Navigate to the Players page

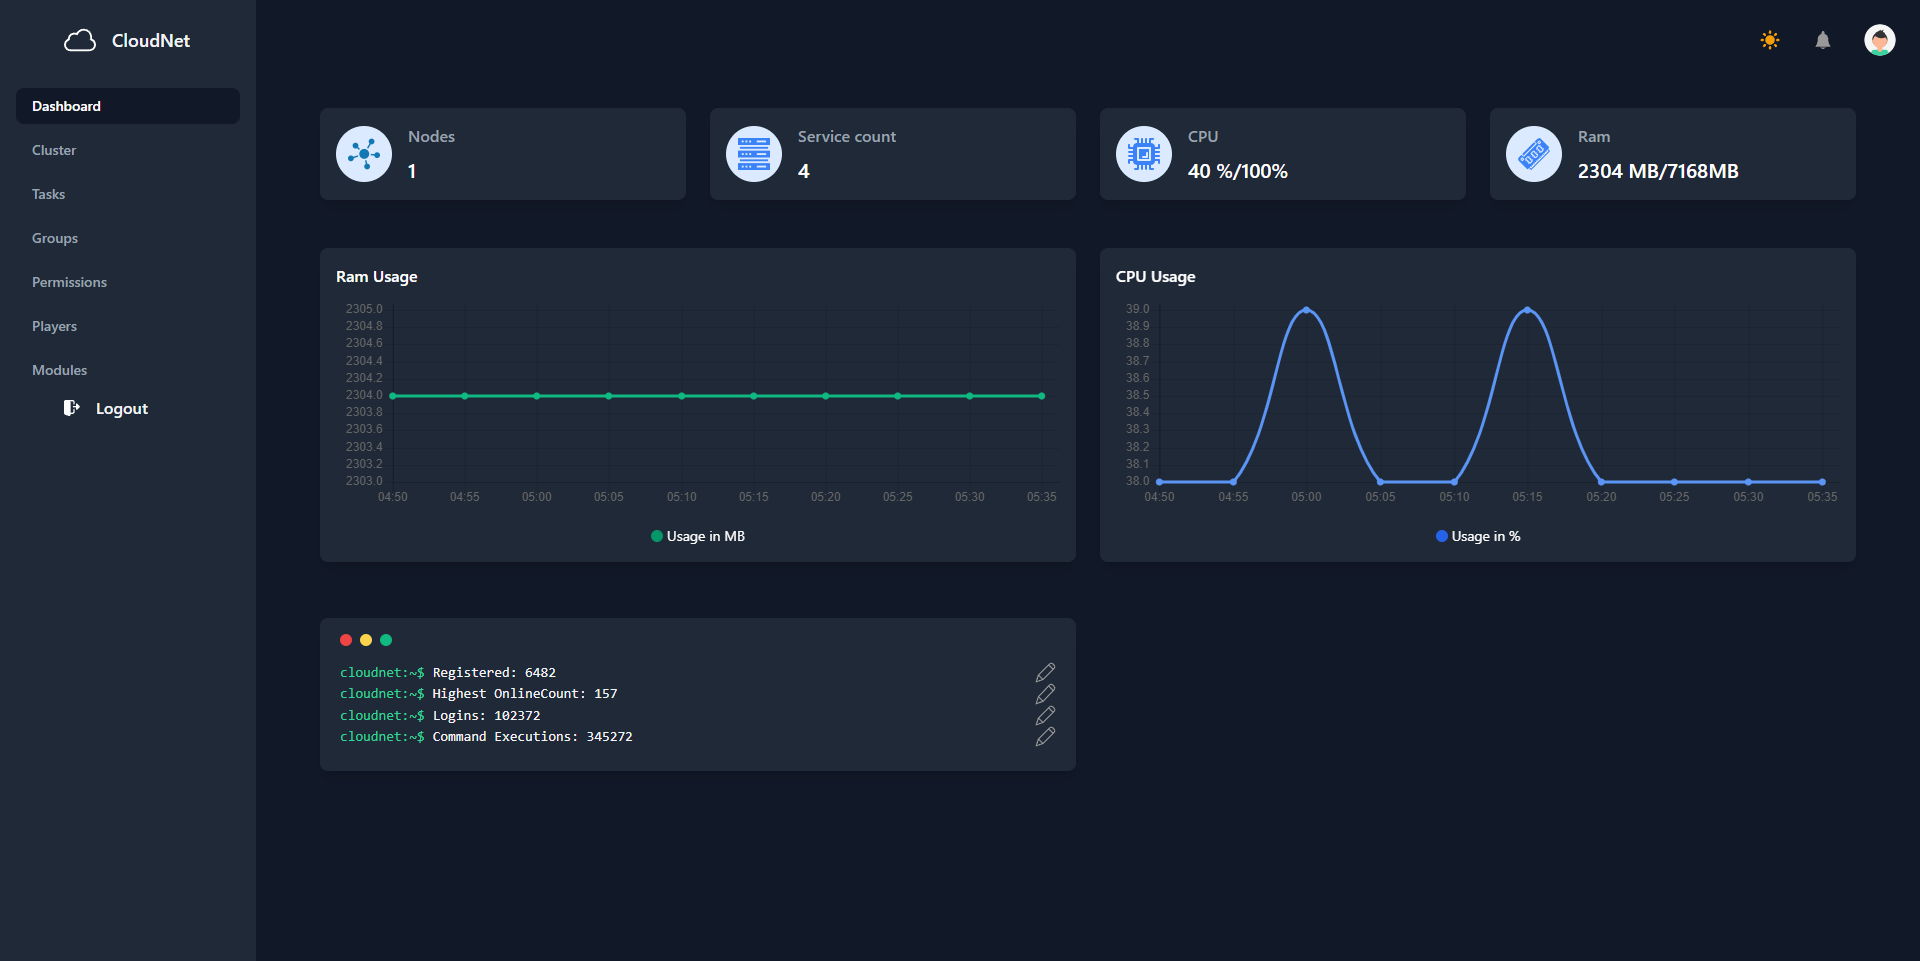pos(54,326)
